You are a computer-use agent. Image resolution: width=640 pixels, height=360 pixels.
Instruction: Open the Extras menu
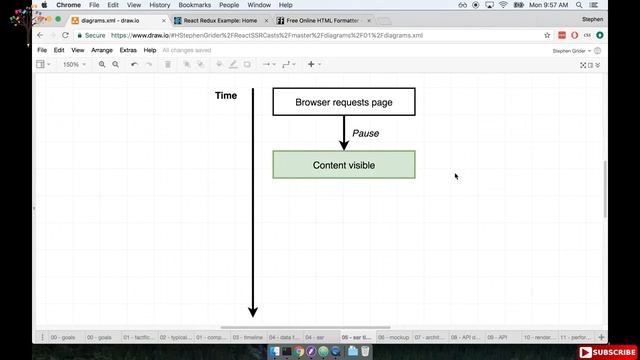[128, 50]
